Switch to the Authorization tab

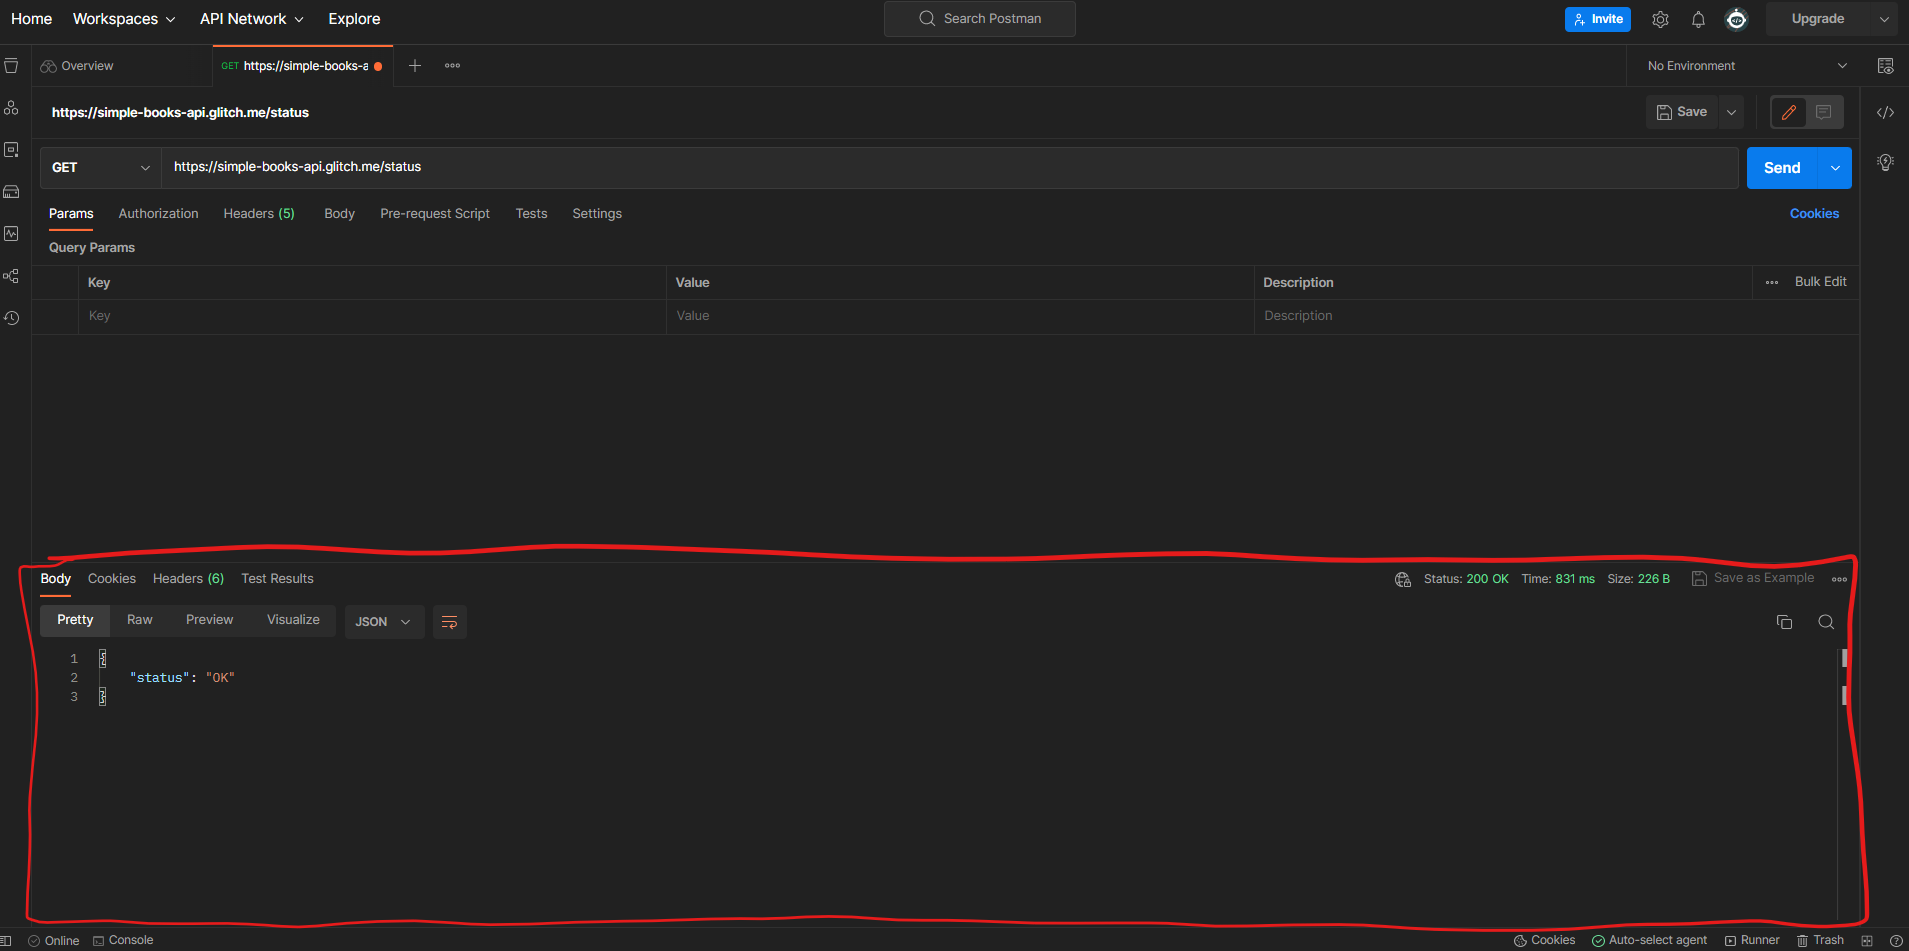(x=158, y=214)
